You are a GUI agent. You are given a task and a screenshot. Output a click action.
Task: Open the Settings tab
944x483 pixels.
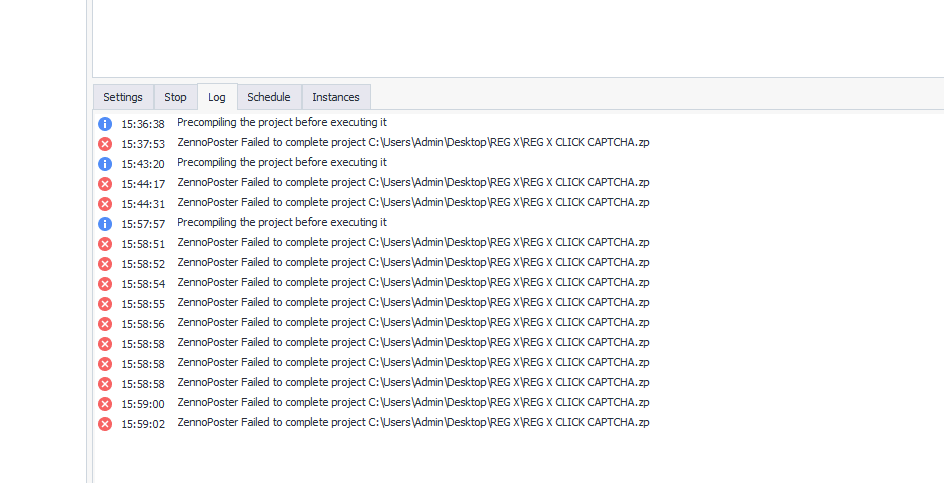tap(123, 97)
